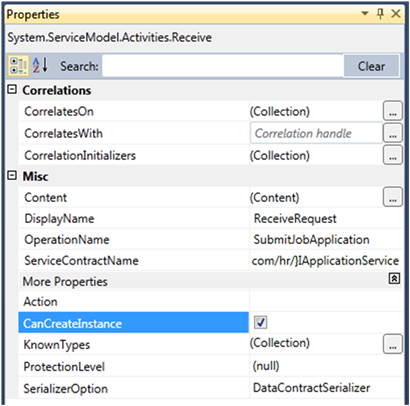Sort properties alphabetically with A-Z icon
This screenshot has width=410, height=406.
tap(40, 66)
